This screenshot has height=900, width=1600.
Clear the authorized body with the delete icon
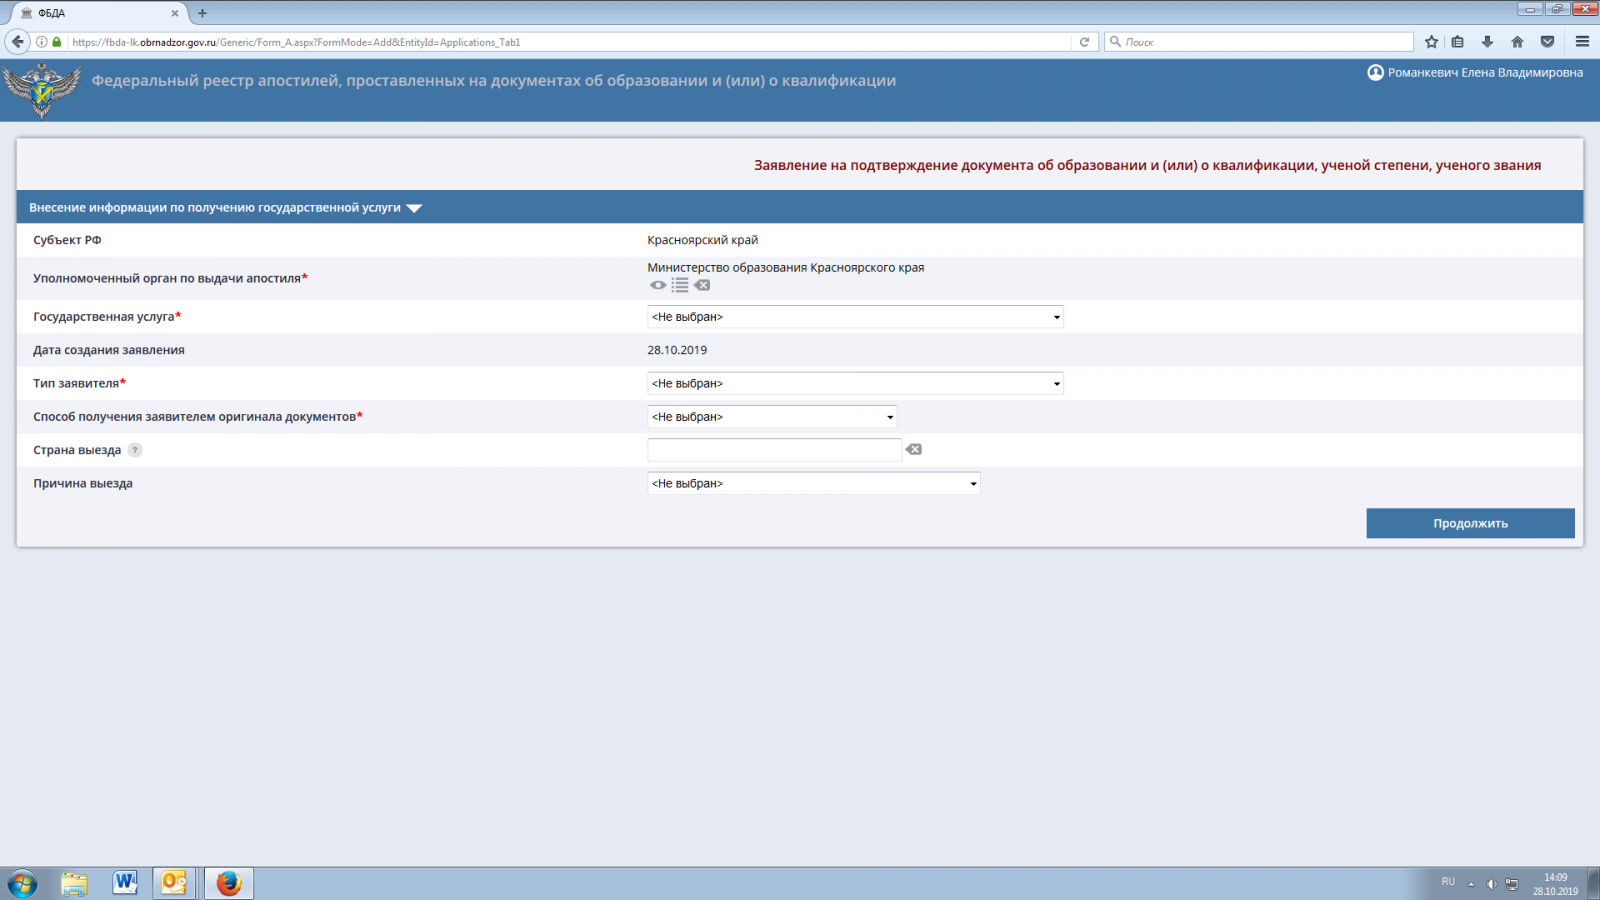click(703, 285)
